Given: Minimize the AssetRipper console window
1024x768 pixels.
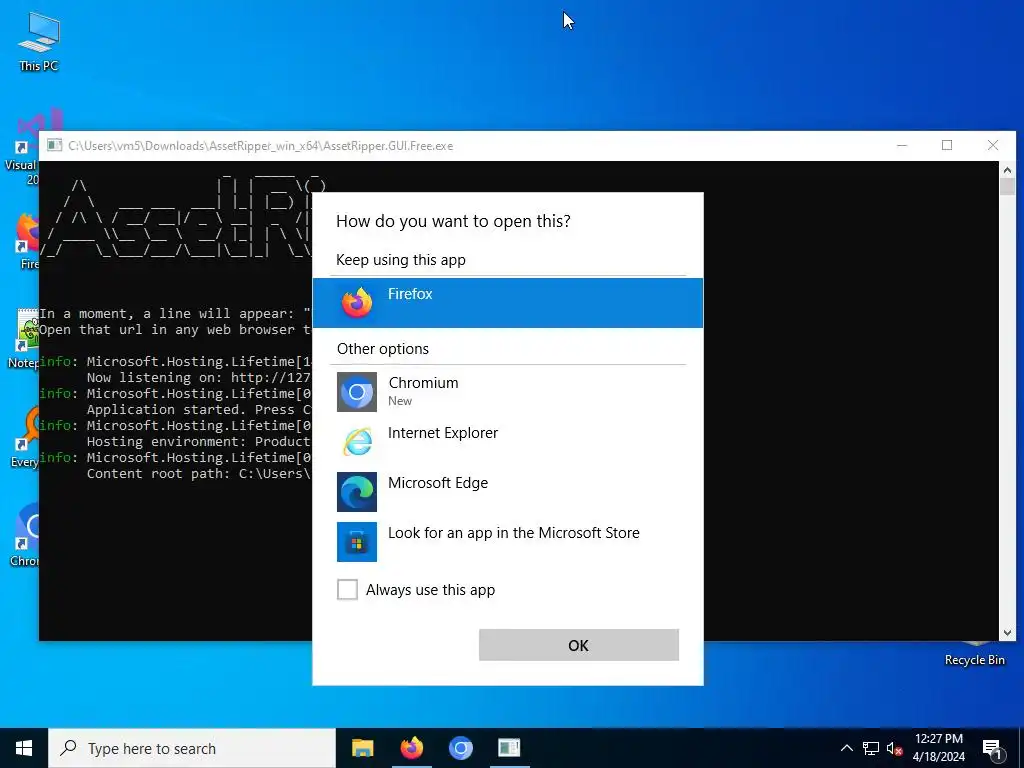Looking at the screenshot, I should (x=902, y=145).
